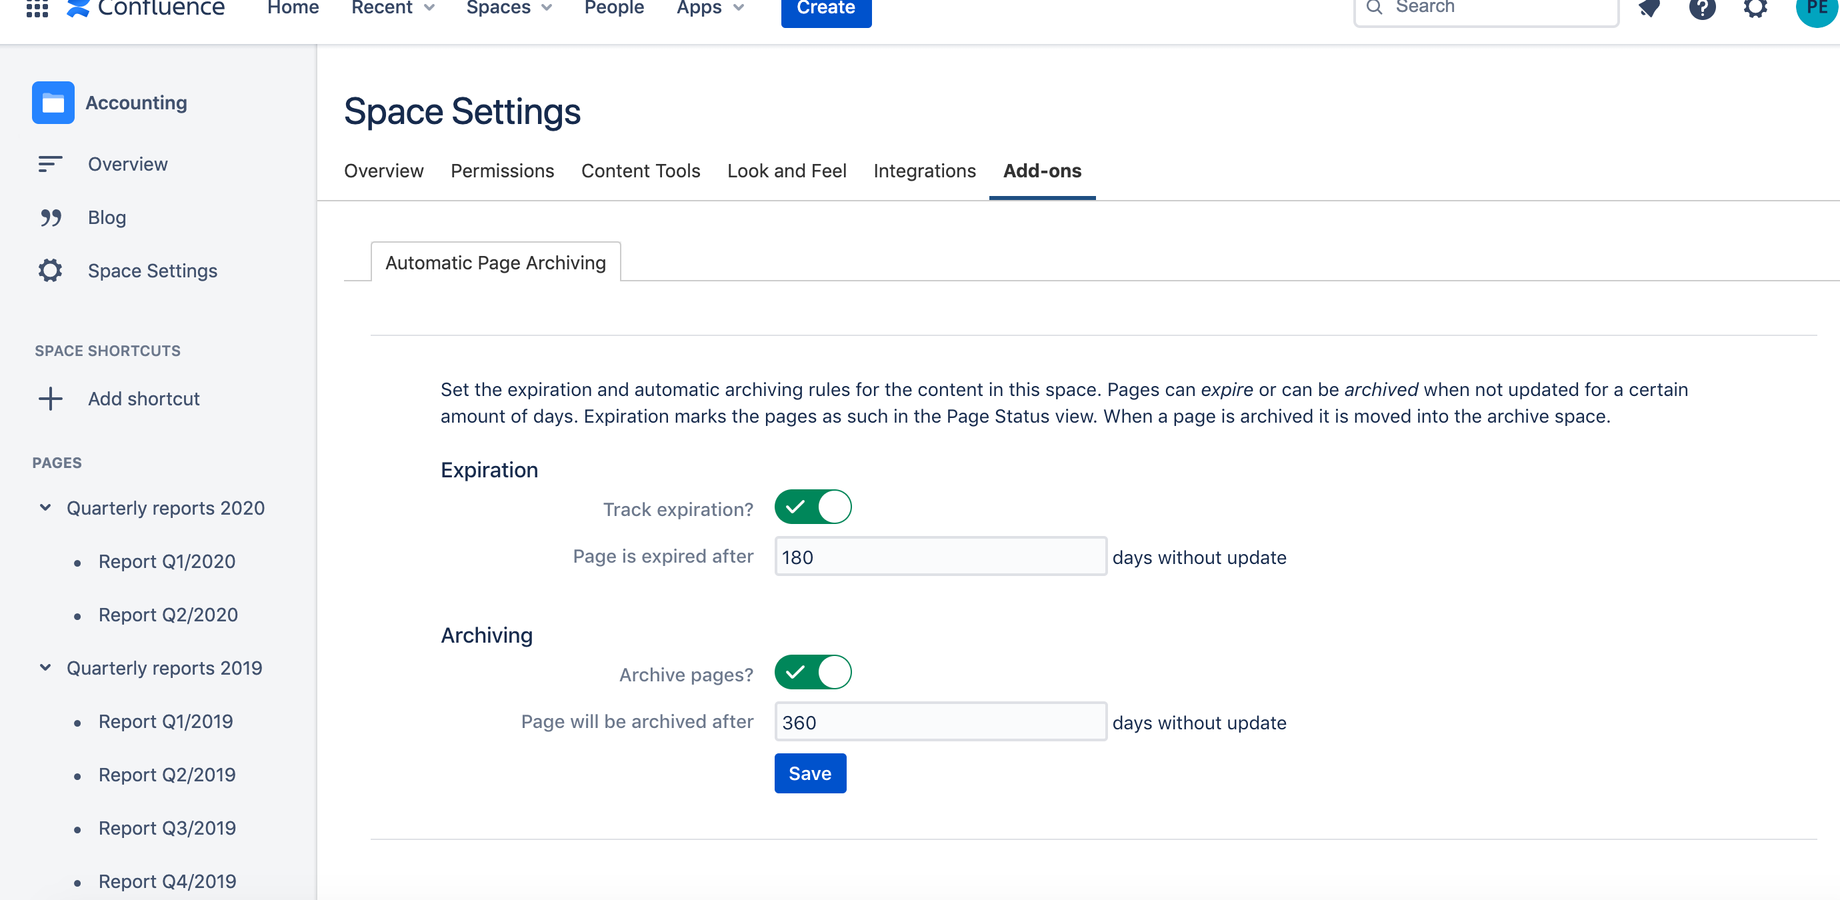Open the Apps dropdown menu
Image resolution: width=1840 pixels, height=900 pixels.
[710, 8]
